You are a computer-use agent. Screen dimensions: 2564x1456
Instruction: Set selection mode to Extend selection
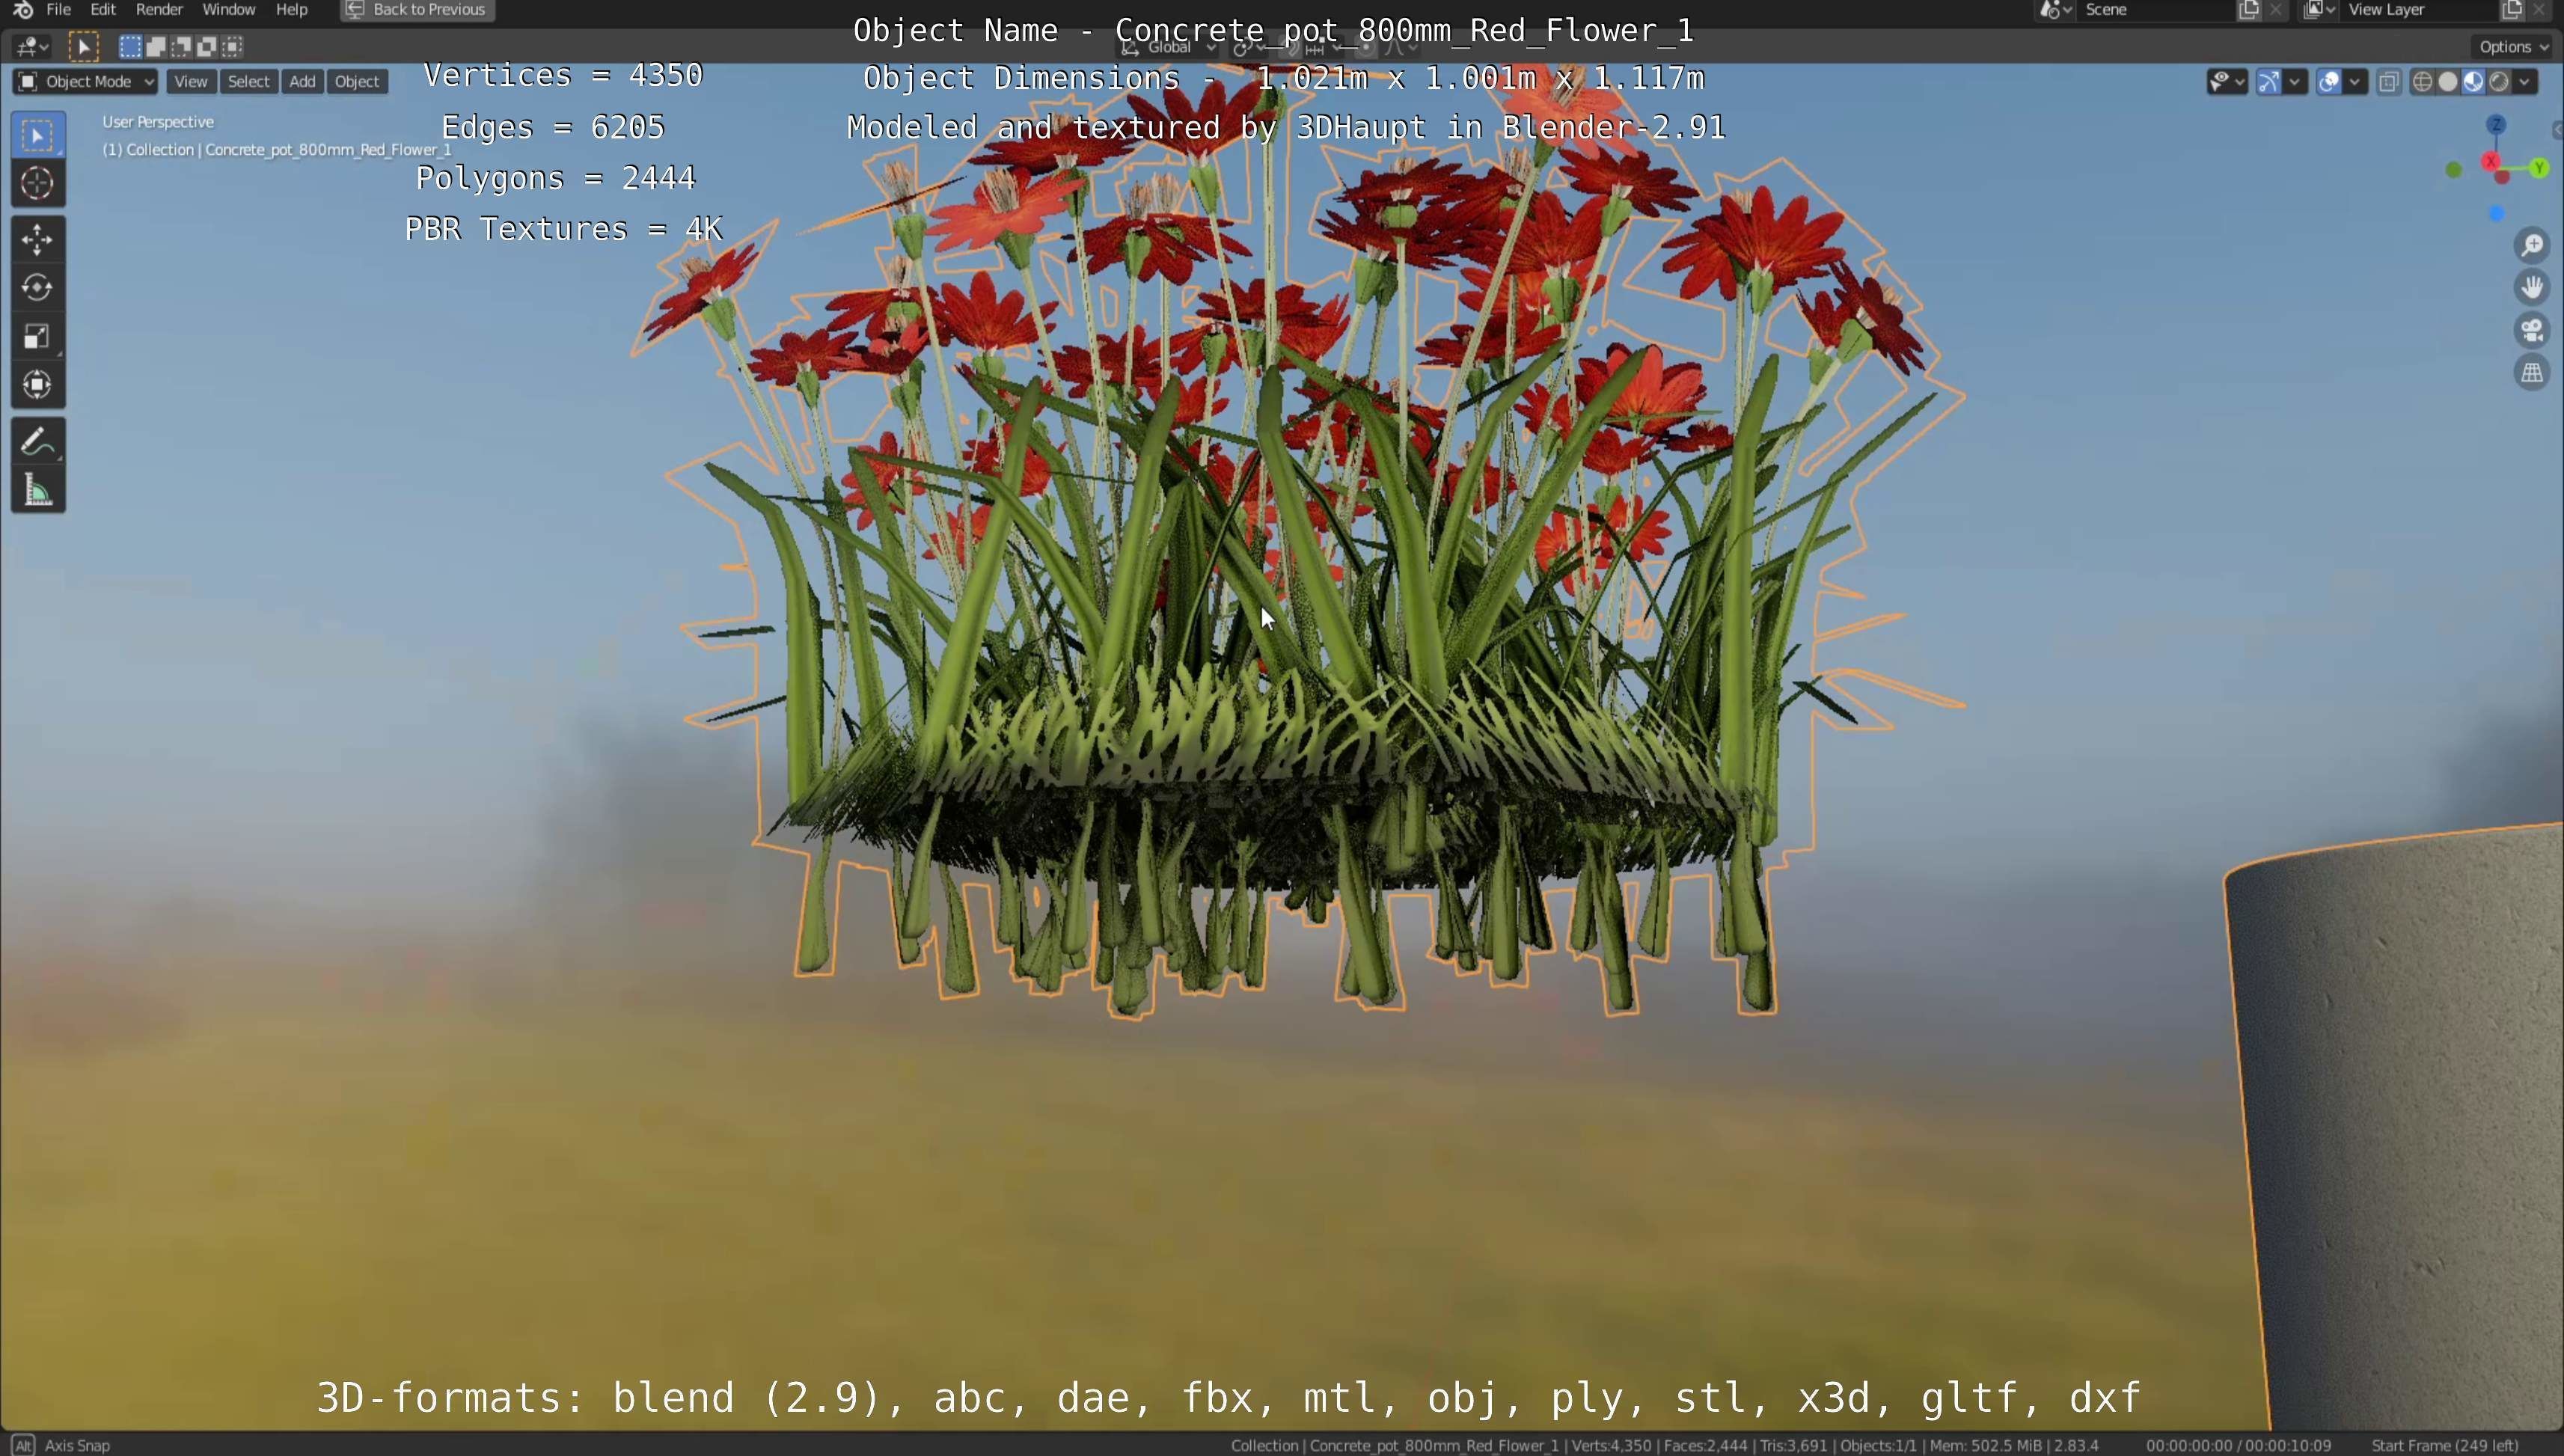156,46
